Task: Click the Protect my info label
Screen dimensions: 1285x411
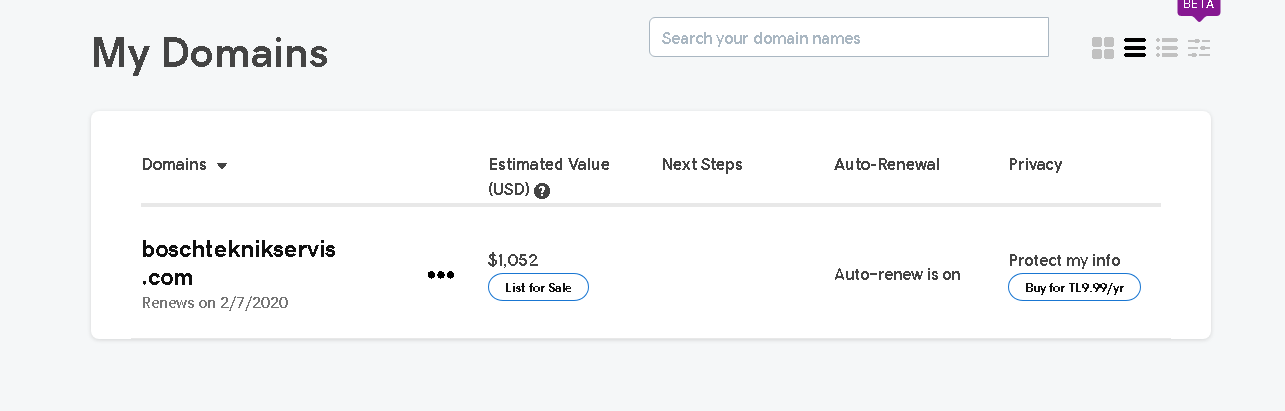Action: pyautogui.click(x=1064, y=261)
